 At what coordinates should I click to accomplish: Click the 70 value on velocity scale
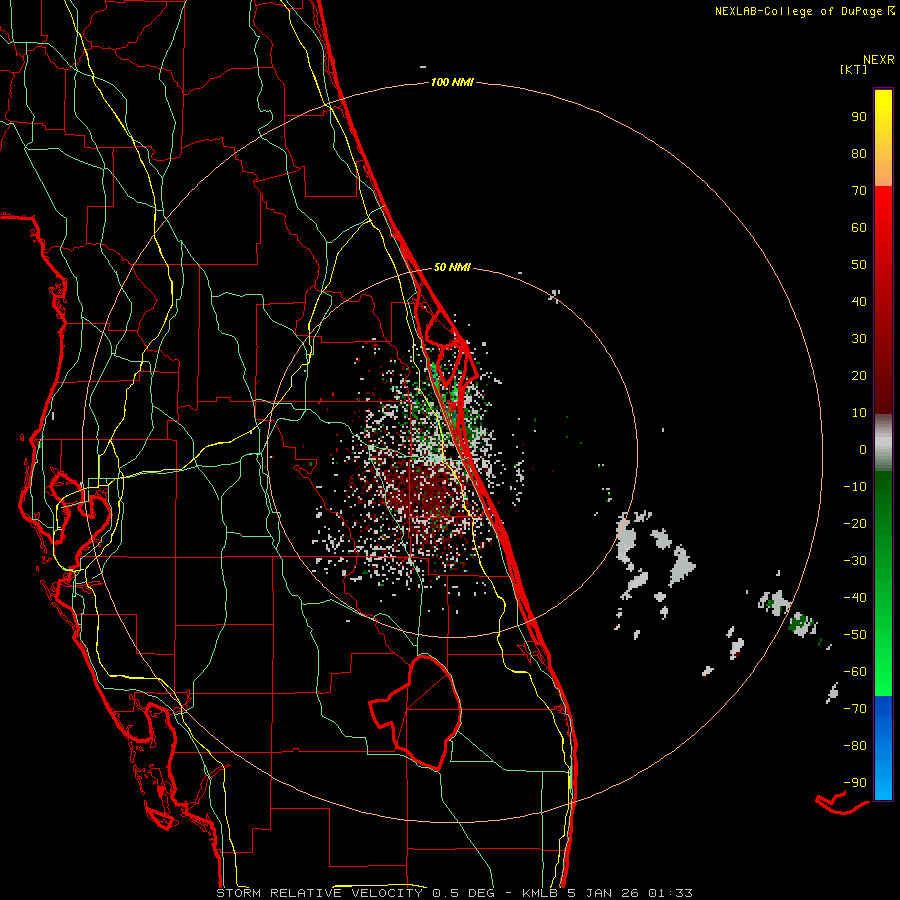coord(859,191)
